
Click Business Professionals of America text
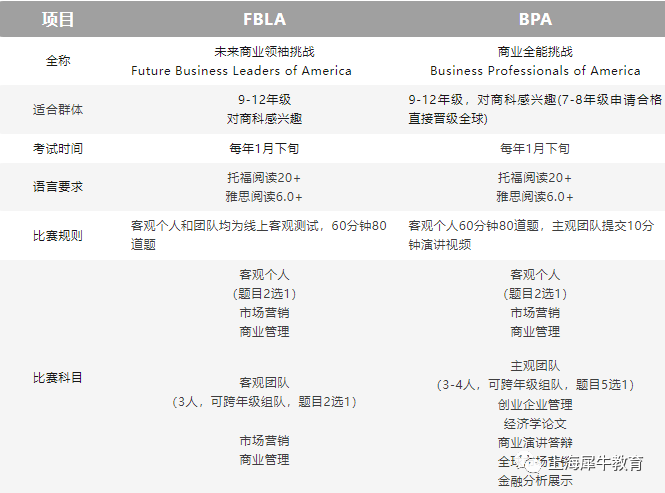coord(535,70)
